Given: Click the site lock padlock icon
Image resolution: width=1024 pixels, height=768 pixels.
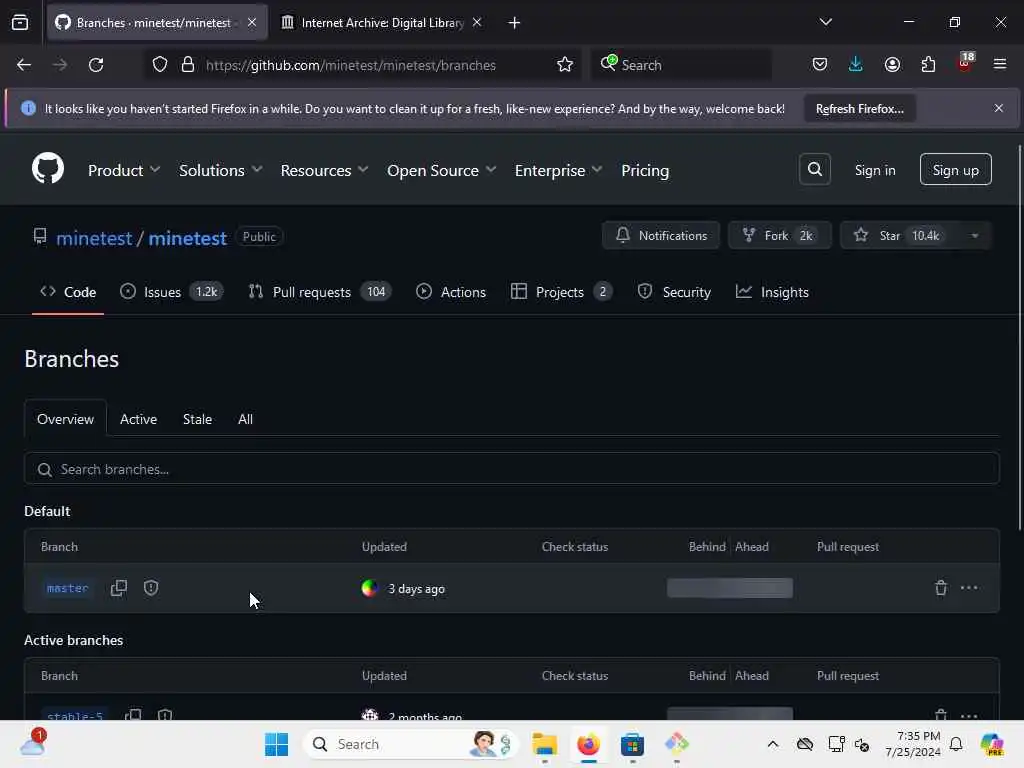Looking at the screenshot, I should [188, 65].
